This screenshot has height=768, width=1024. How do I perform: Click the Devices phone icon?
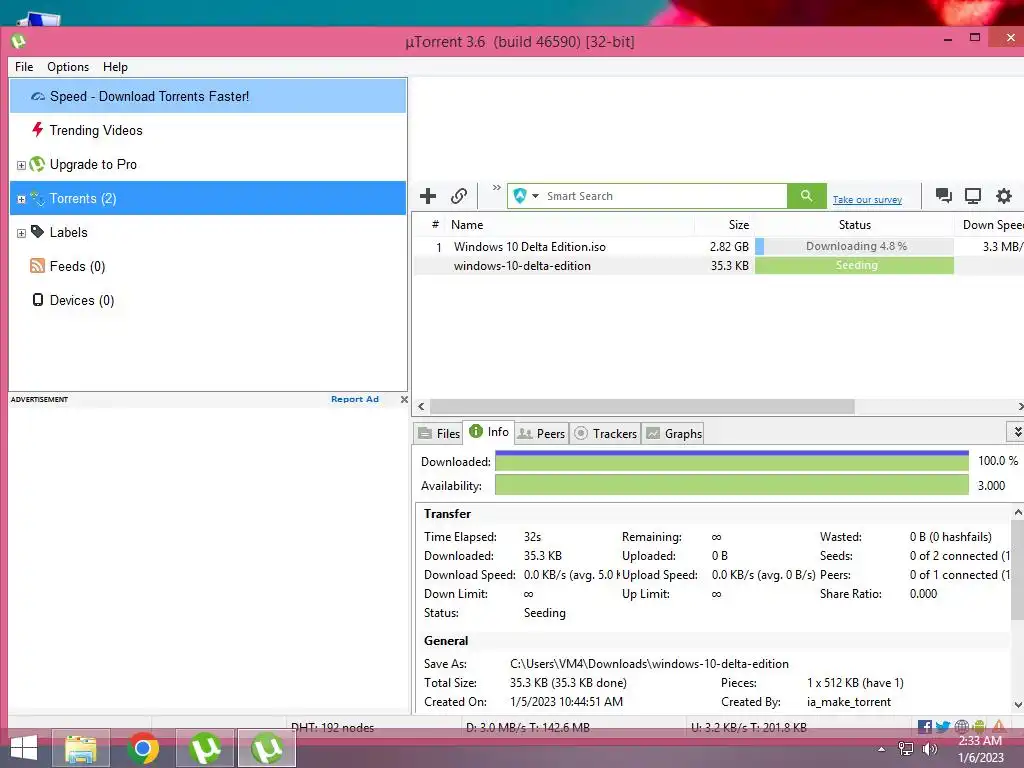(x=38, y=300)
